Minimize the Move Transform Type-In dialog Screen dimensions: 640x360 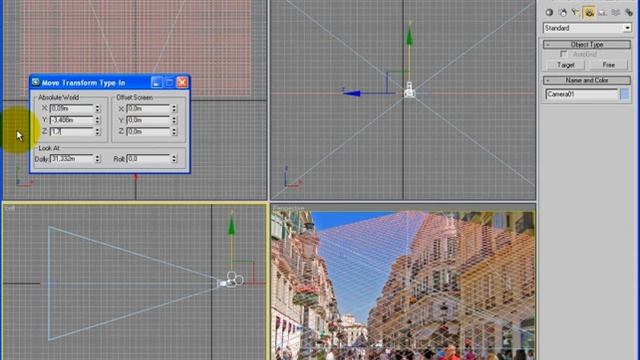(156, 82)
